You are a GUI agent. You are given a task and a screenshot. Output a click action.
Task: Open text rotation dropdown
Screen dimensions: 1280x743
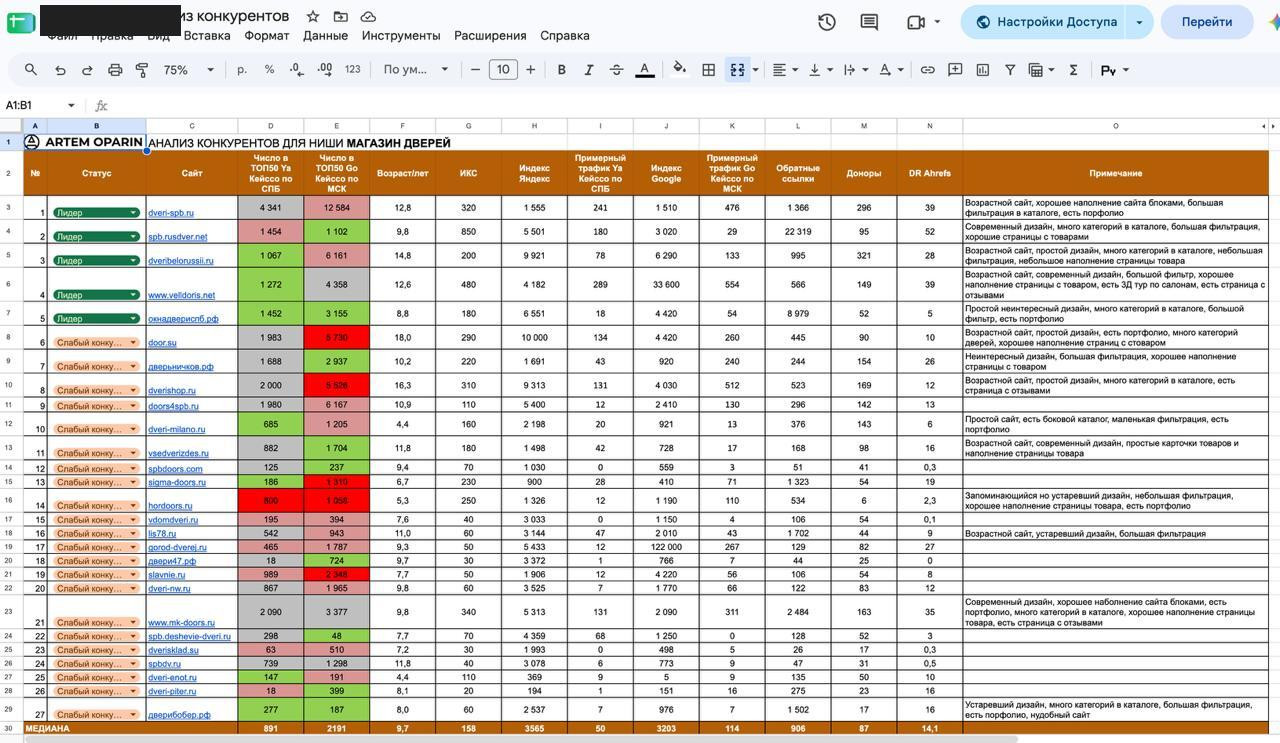890,70
